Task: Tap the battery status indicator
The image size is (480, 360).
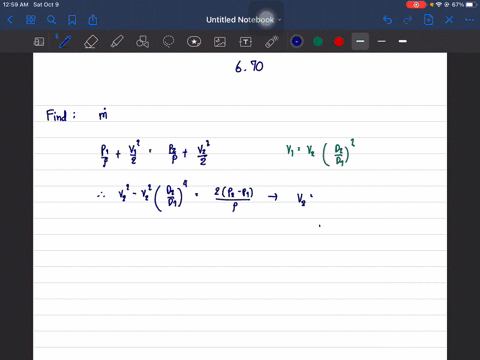Action: click(x=471, y=5)
